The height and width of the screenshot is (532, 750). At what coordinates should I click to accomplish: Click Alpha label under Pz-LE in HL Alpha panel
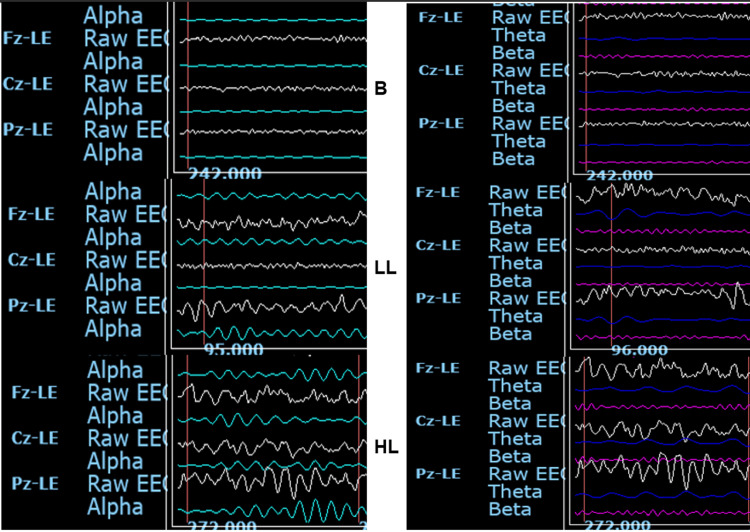(115, 507)
